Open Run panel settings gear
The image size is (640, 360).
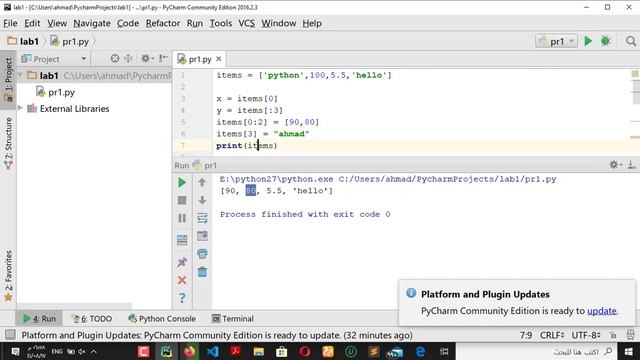click(x=615, y=164)
